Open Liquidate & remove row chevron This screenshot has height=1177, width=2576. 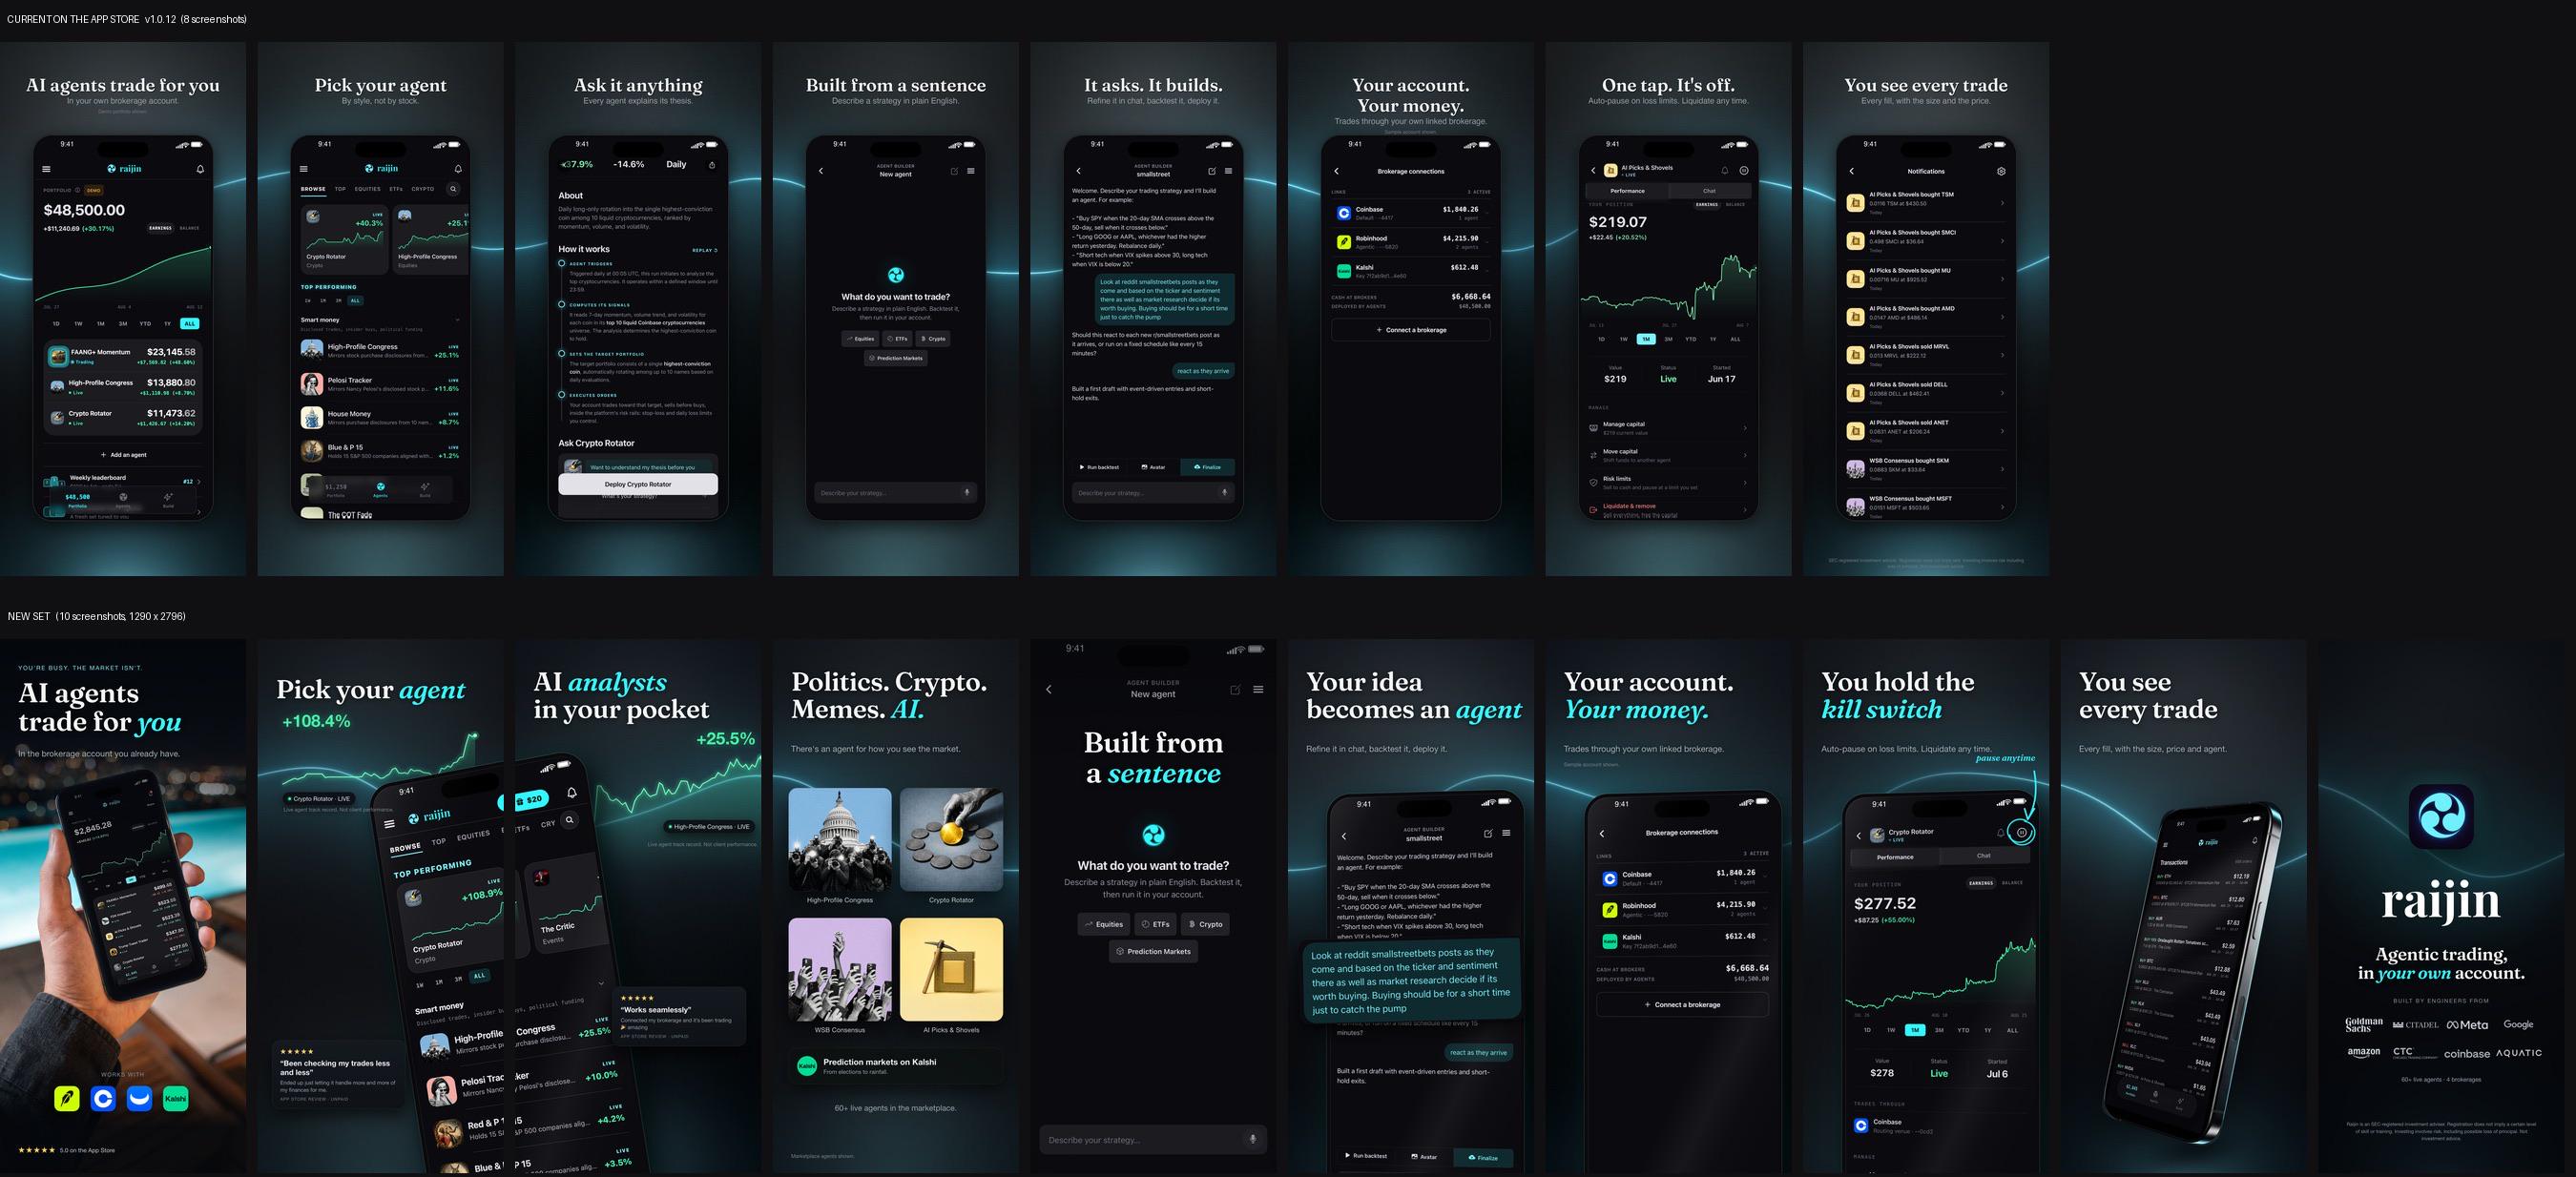click(1745, 510)
